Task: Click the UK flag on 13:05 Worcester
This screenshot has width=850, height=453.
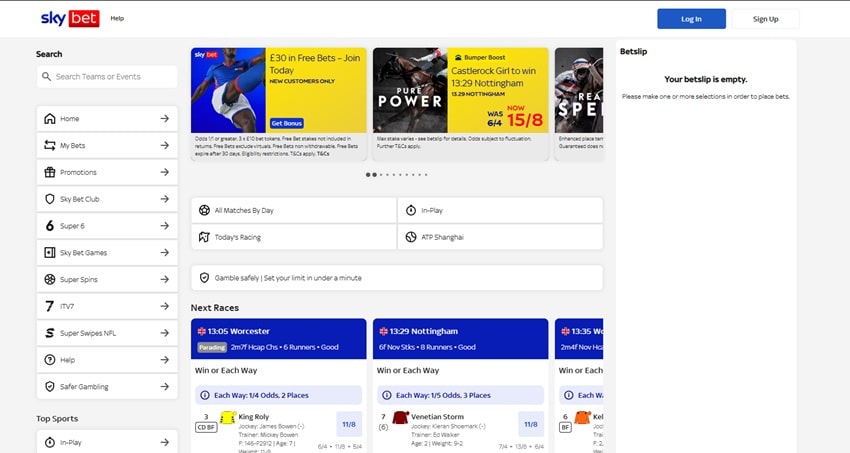Action: pyautogui.click(x=202, y=331)
